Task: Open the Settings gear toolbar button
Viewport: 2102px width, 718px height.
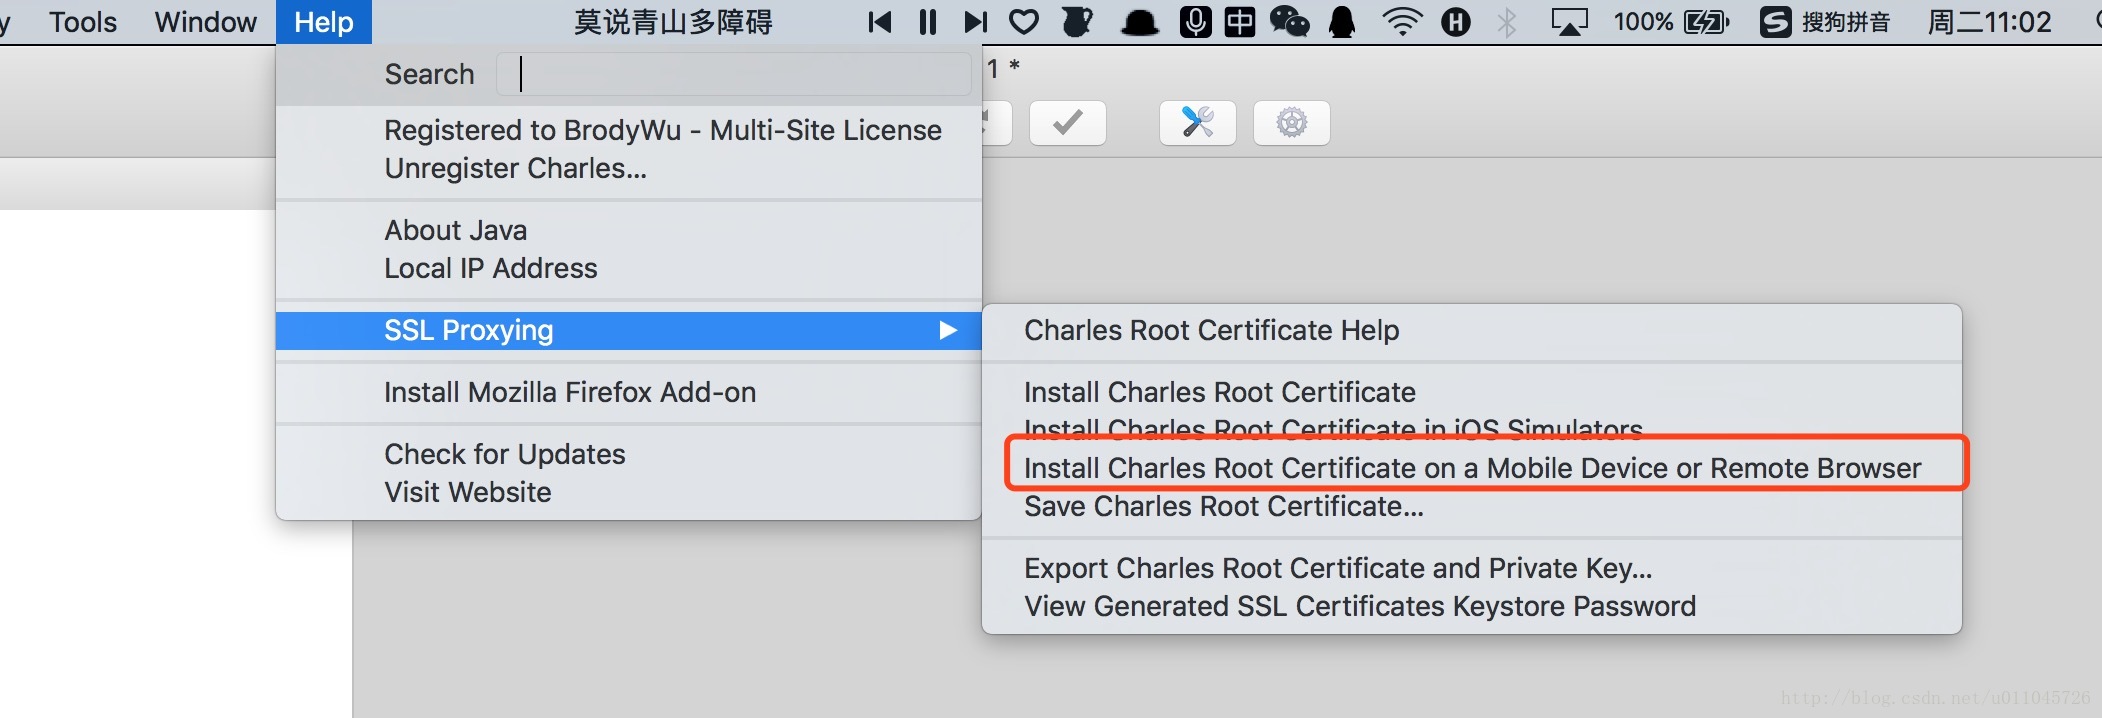Action: pyautogui.click(x=1292, y=123)
